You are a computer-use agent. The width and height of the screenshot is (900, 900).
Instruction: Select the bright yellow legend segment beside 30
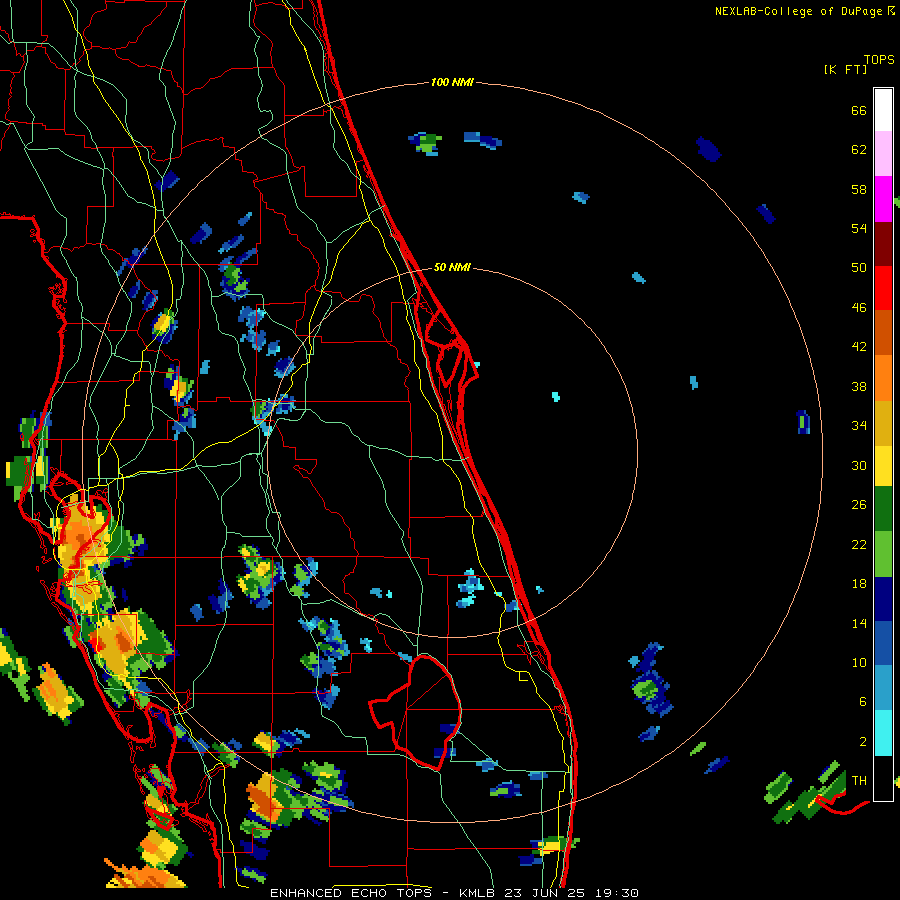(883, 465)
